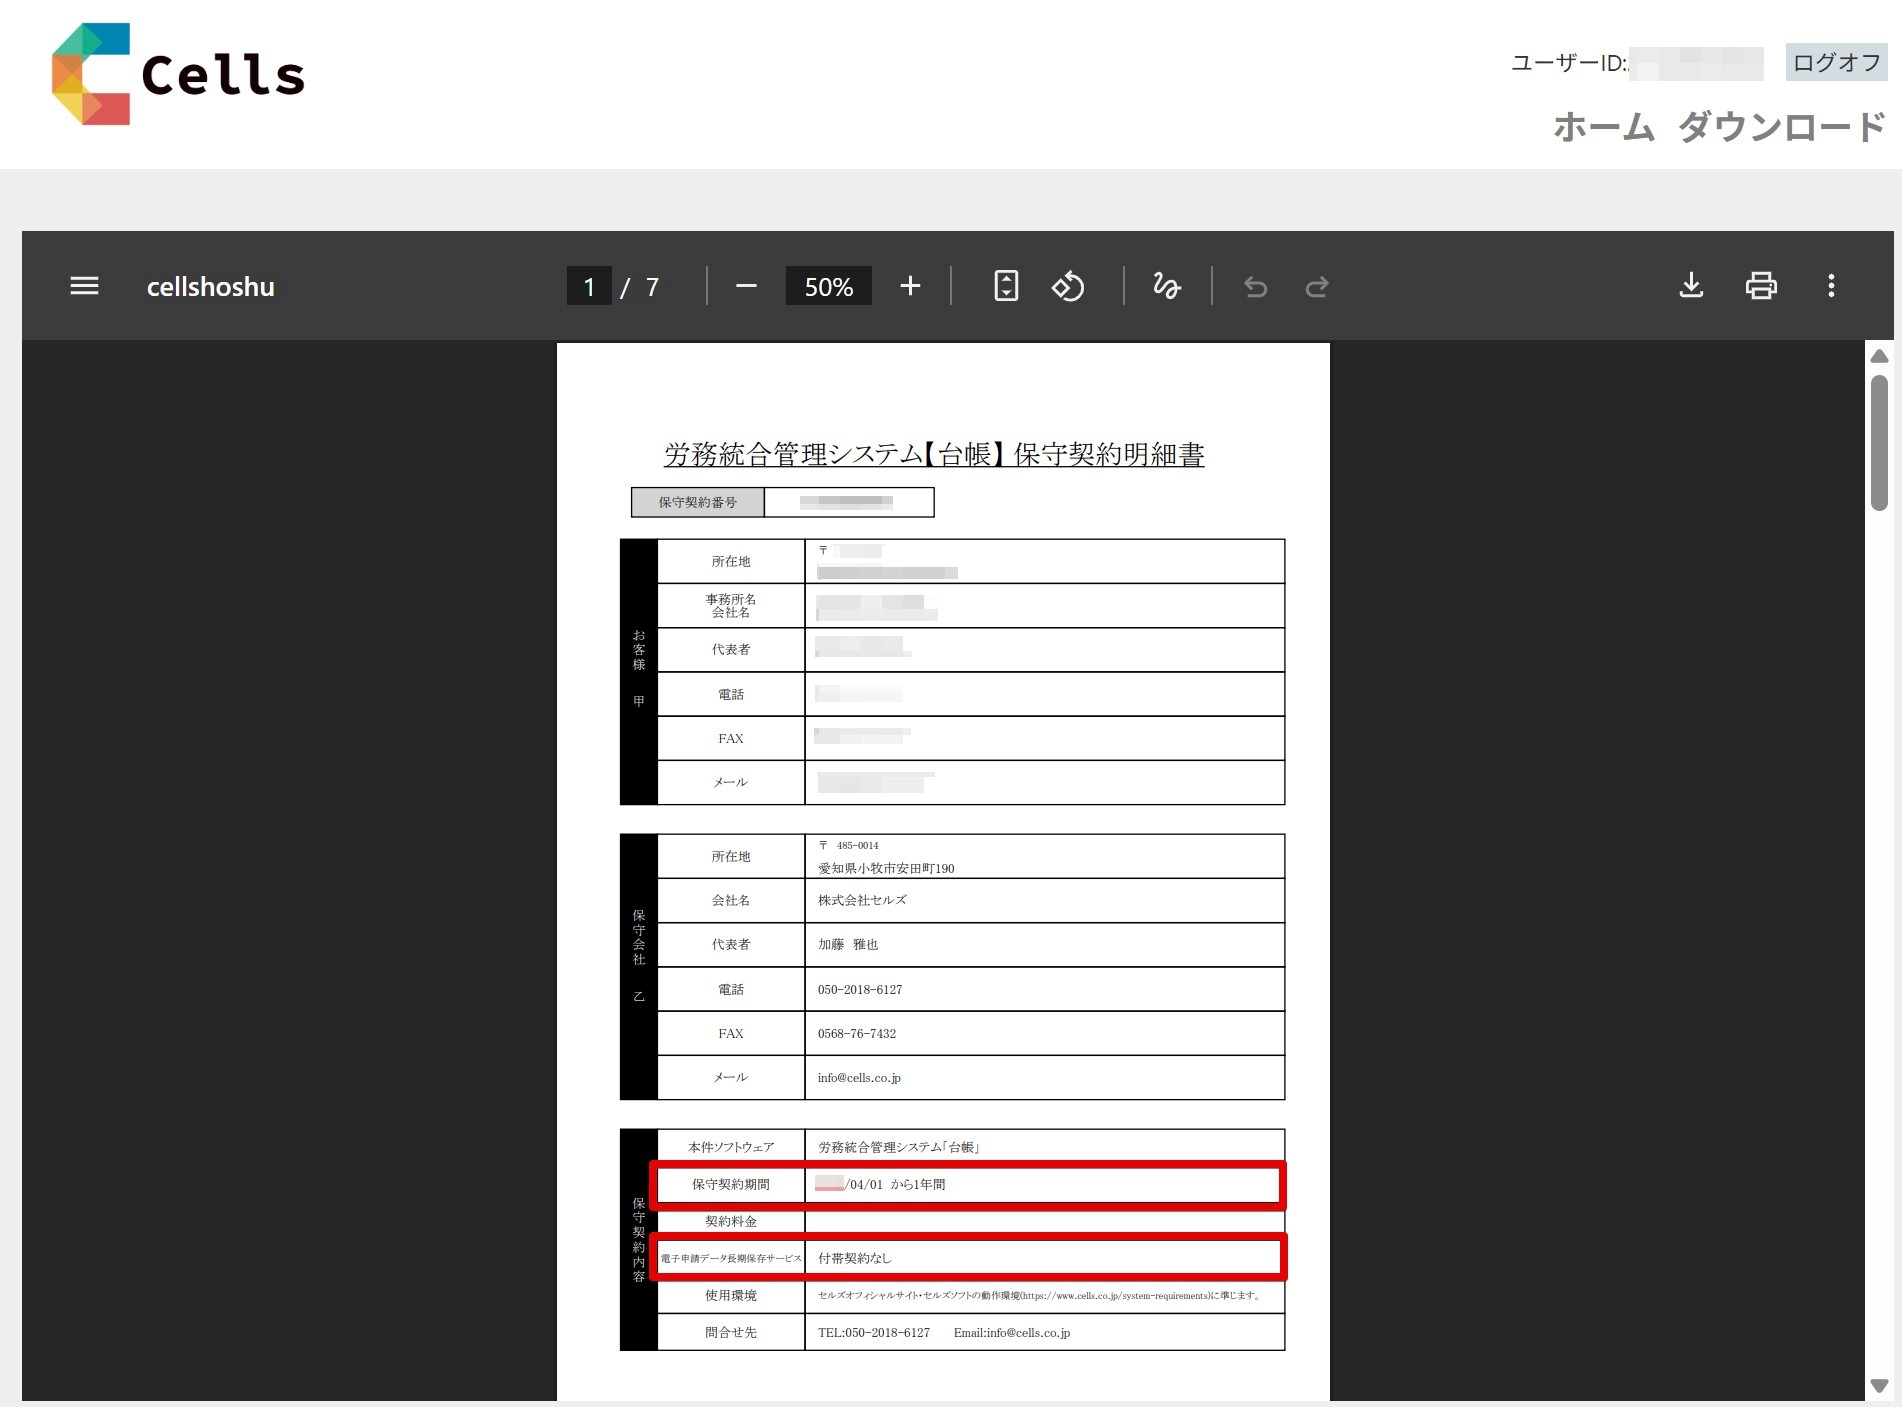Click the Cells logo
The height and width of the screenshot is (1407, 1902).
coord(178,74)
